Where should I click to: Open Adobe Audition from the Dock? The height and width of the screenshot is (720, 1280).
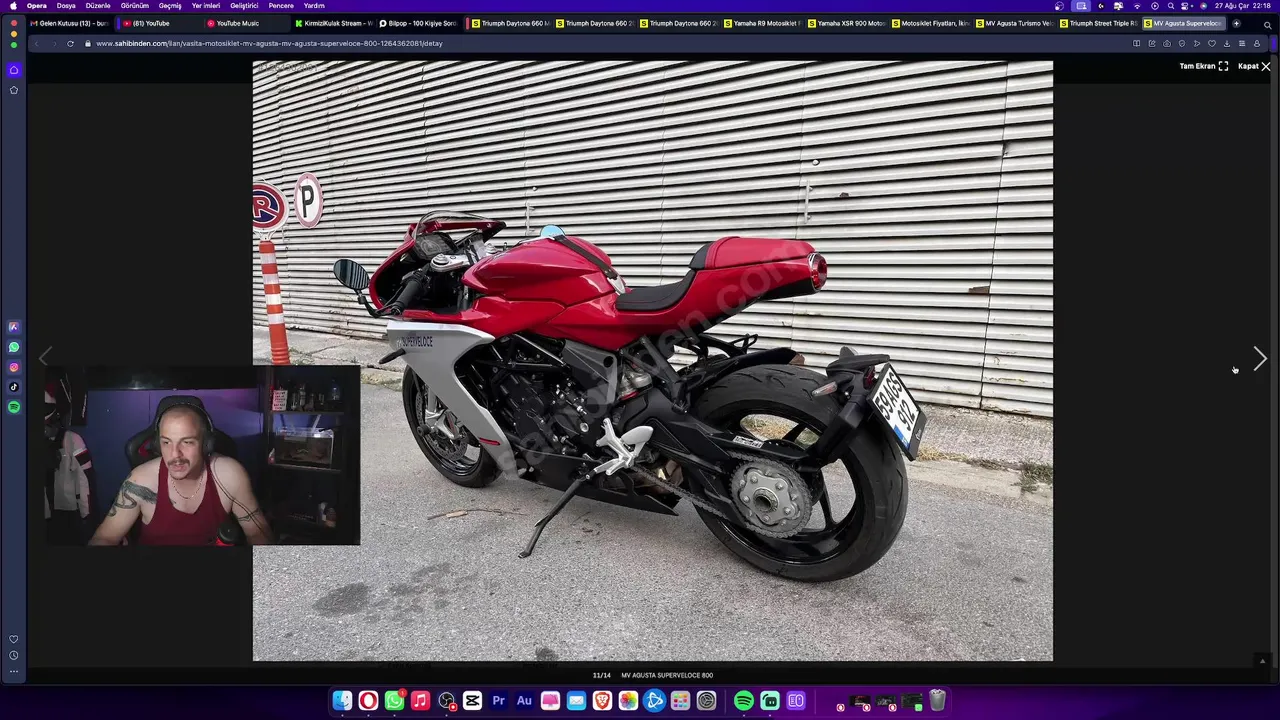524,701
